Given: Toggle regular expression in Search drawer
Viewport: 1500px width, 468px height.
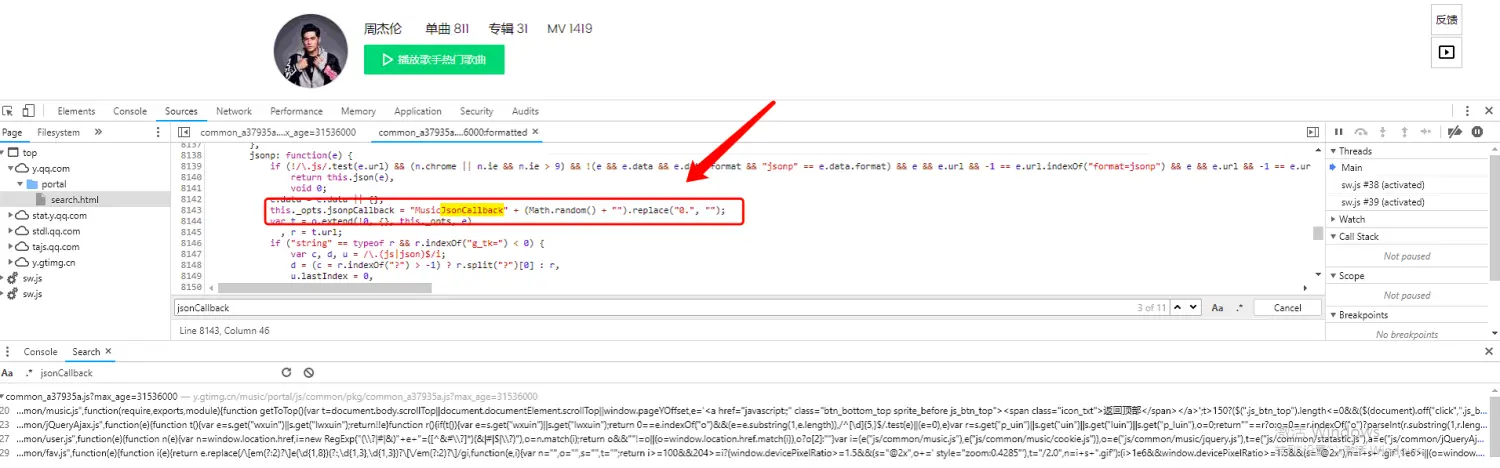Looking at the screenshot, I should [28, 373].
